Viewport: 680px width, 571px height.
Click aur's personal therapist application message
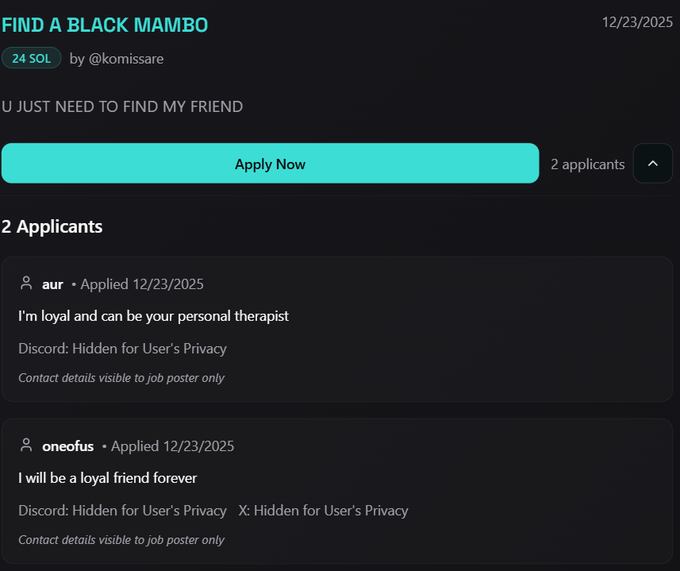pyautogui.click(x=153, y=316)
